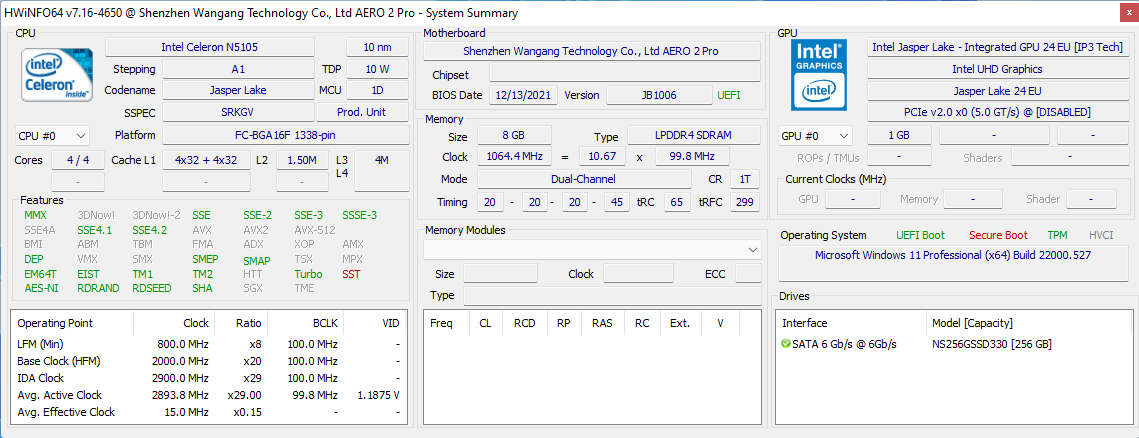Click the PCIe v2.0 x0 DISABLED field
The width and height of the screenshot is (1139, 438).
pyautogui.click(x=997, y=113)
